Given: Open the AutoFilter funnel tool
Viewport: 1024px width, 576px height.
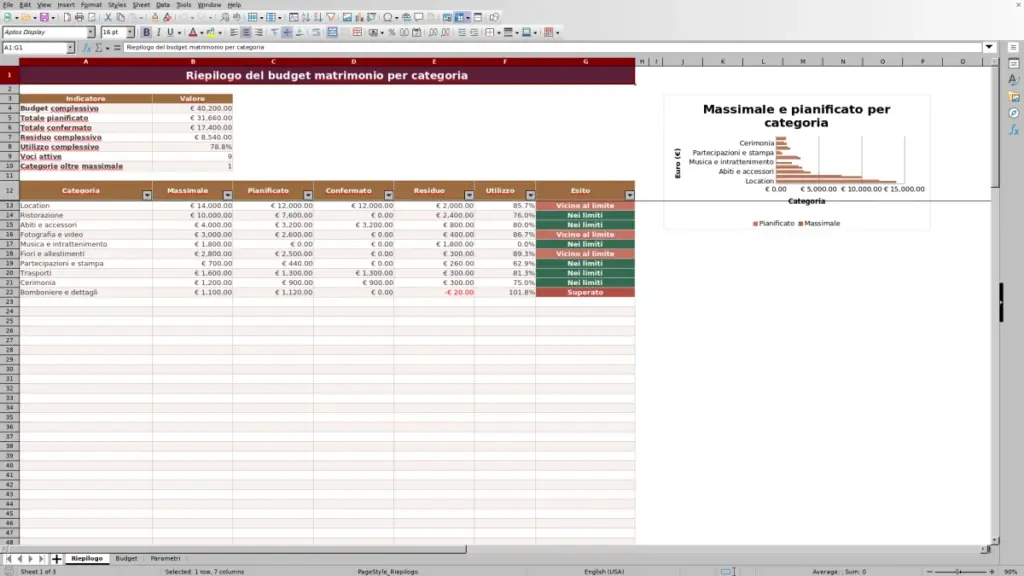Looking at the screenshot, I should pos(331,18).
